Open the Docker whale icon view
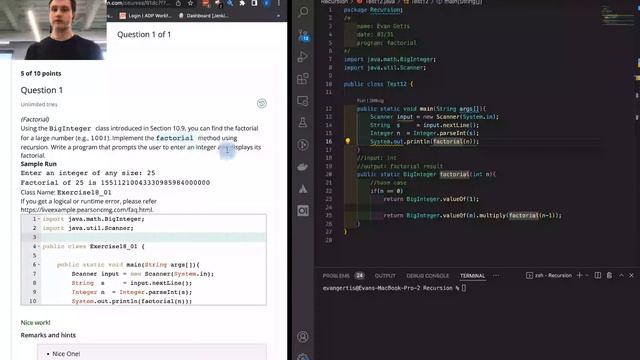Image resolution: width=640 pixels, height=360 pixels. 303,167
